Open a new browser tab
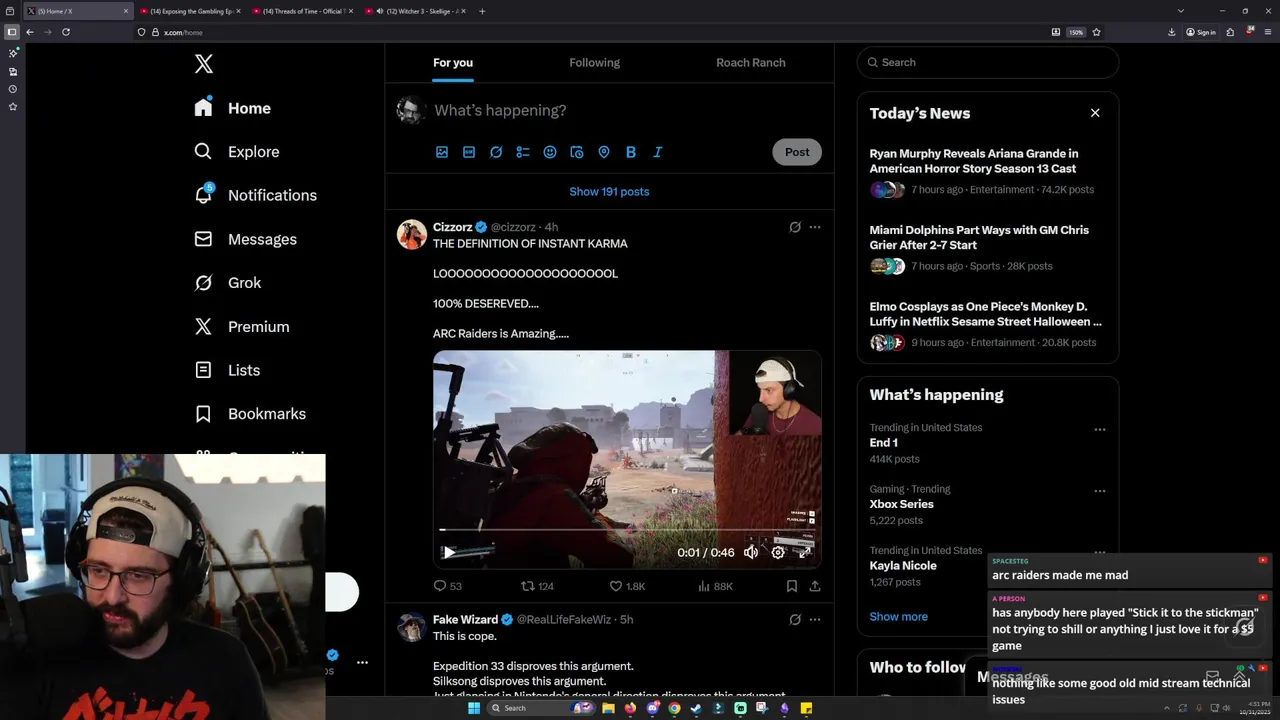Viewport: 1280px width, 720px height. pyautogui.click(x=482, y=11)
